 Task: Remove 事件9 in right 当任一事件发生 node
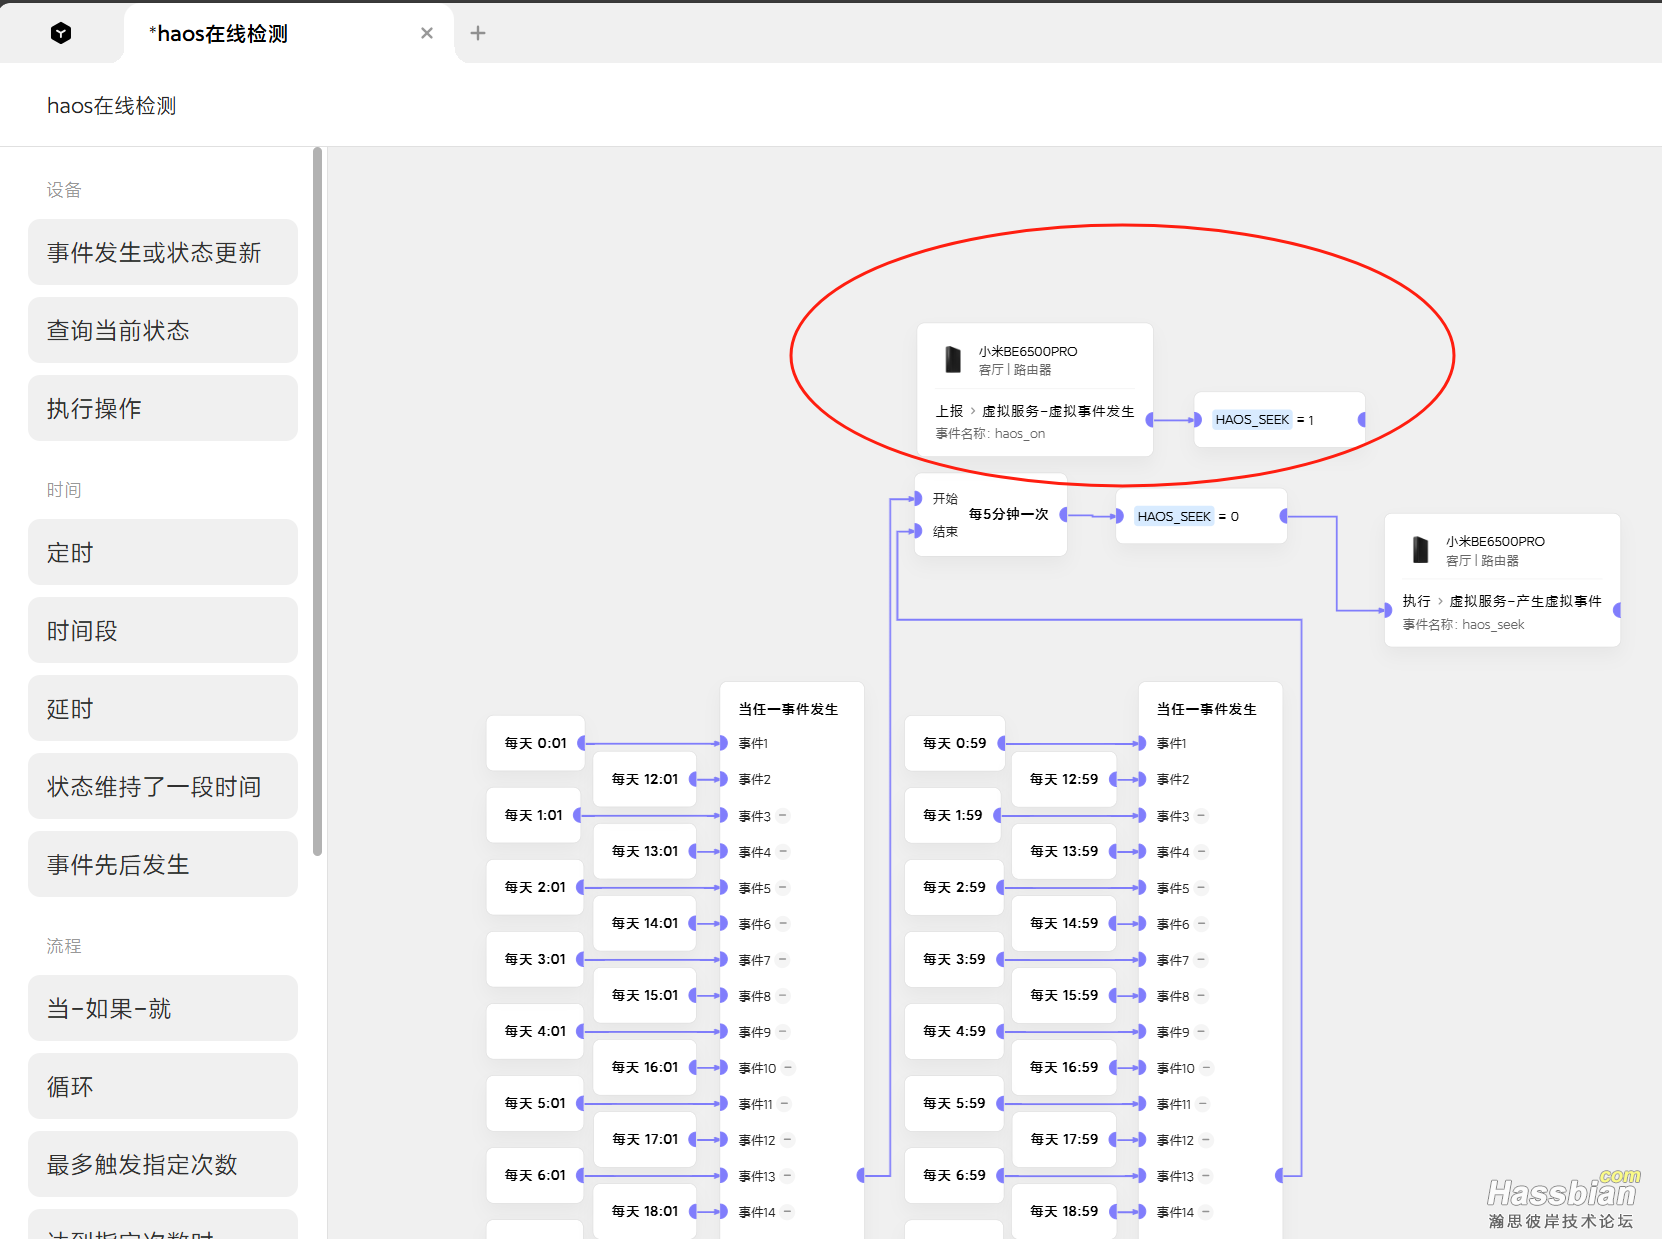point(1201,1032)
